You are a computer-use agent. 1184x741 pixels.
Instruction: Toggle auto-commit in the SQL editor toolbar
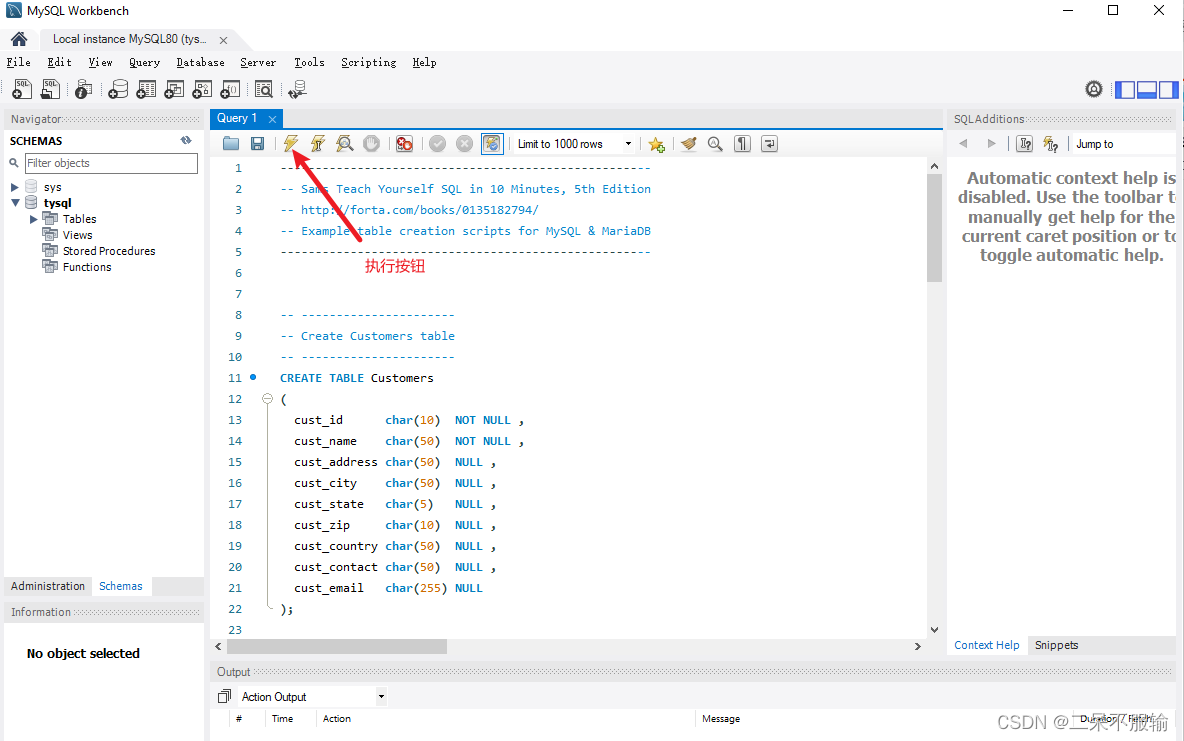[x=492, y=143]
